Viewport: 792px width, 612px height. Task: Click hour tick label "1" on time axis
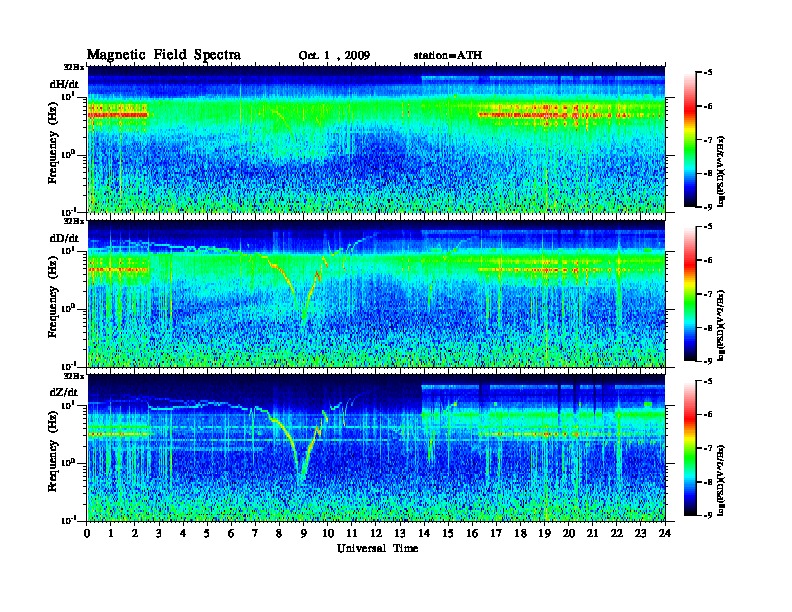pyautogui.click(x=111, y=534)
